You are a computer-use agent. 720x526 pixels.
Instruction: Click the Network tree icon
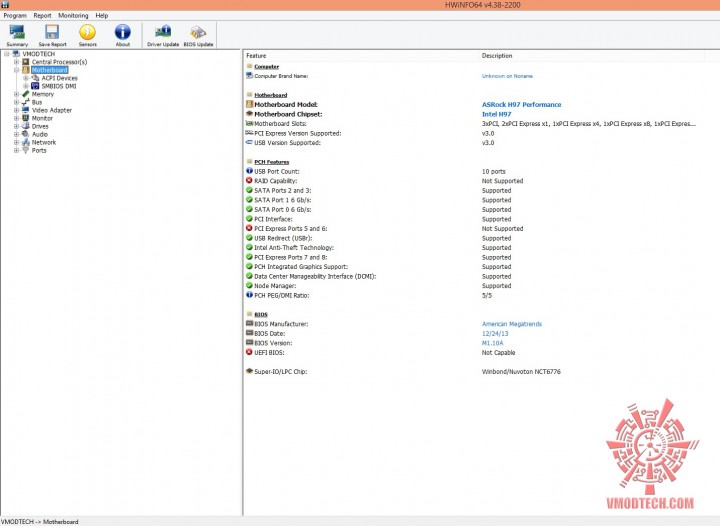26,142
